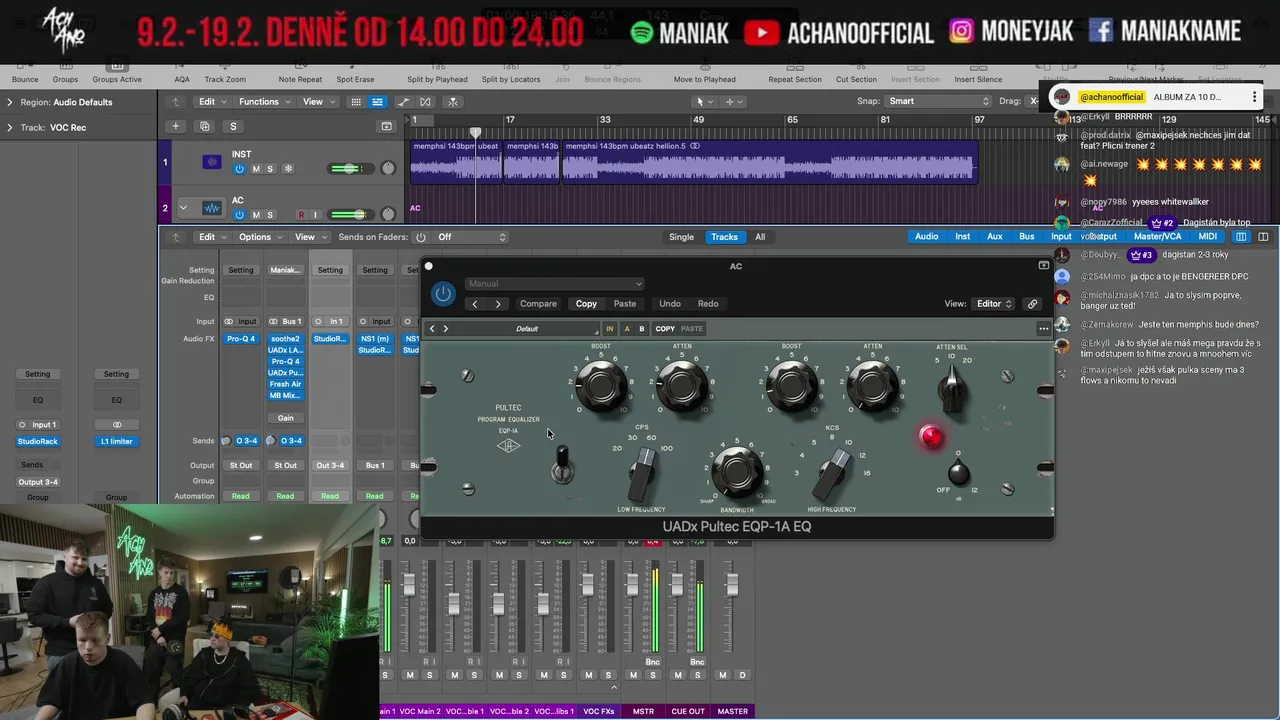Mute the INST track
The image size is (1280, 720).
coord(256,169)
